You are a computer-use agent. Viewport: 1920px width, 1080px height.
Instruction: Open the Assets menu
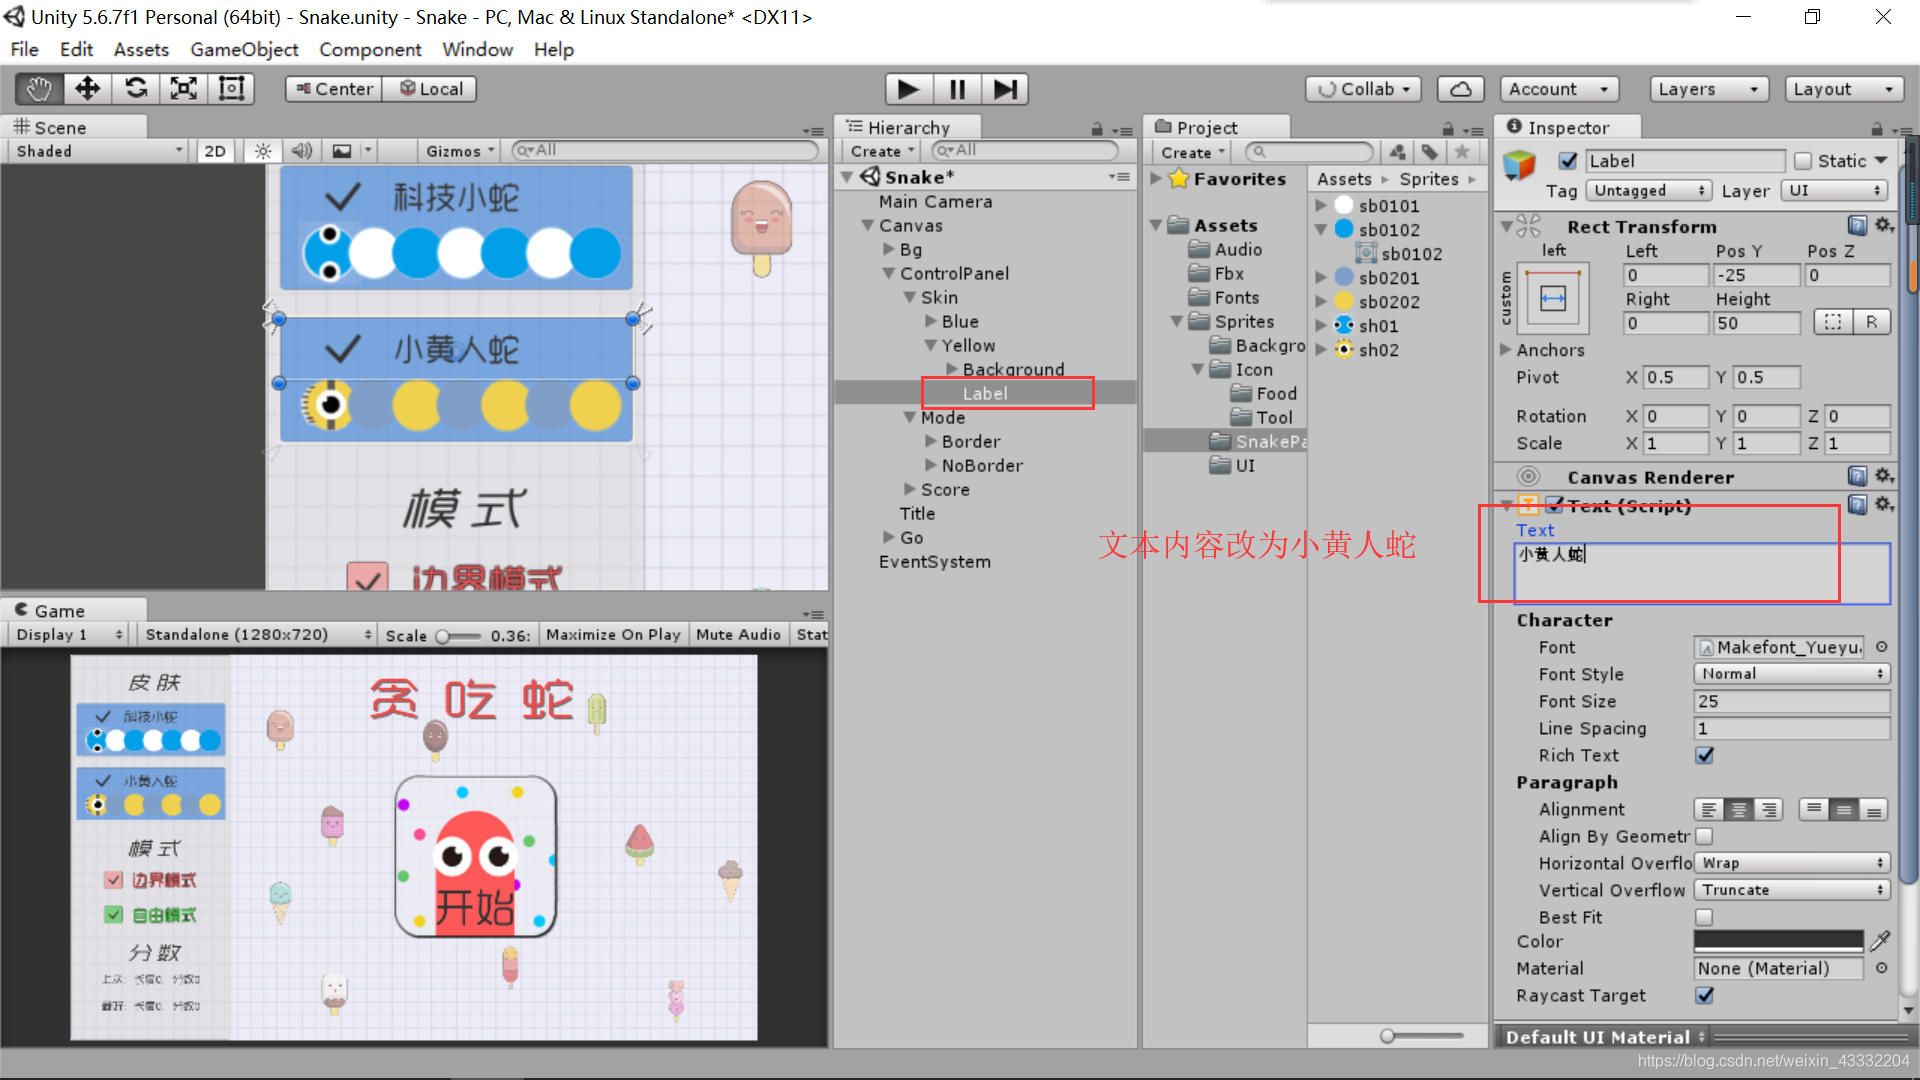(141, 49)
